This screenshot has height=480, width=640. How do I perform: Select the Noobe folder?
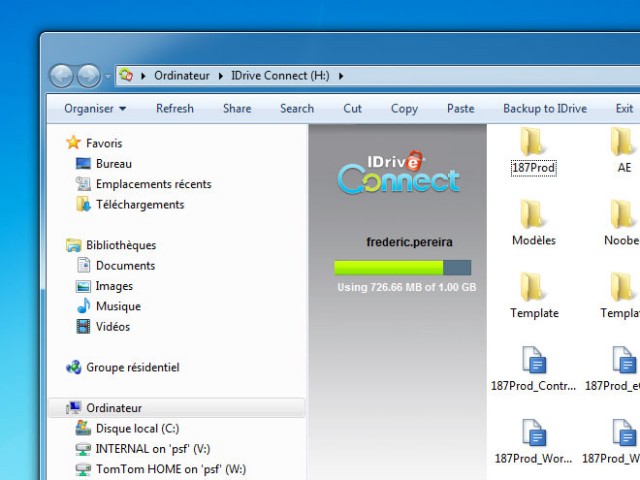pyautogui.click(x=622, y=223)
